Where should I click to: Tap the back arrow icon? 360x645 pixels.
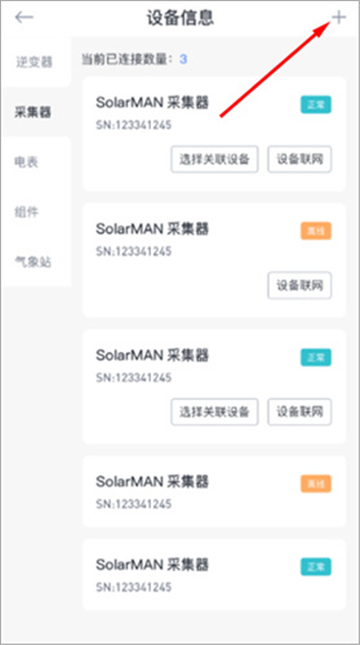(24, 17)
